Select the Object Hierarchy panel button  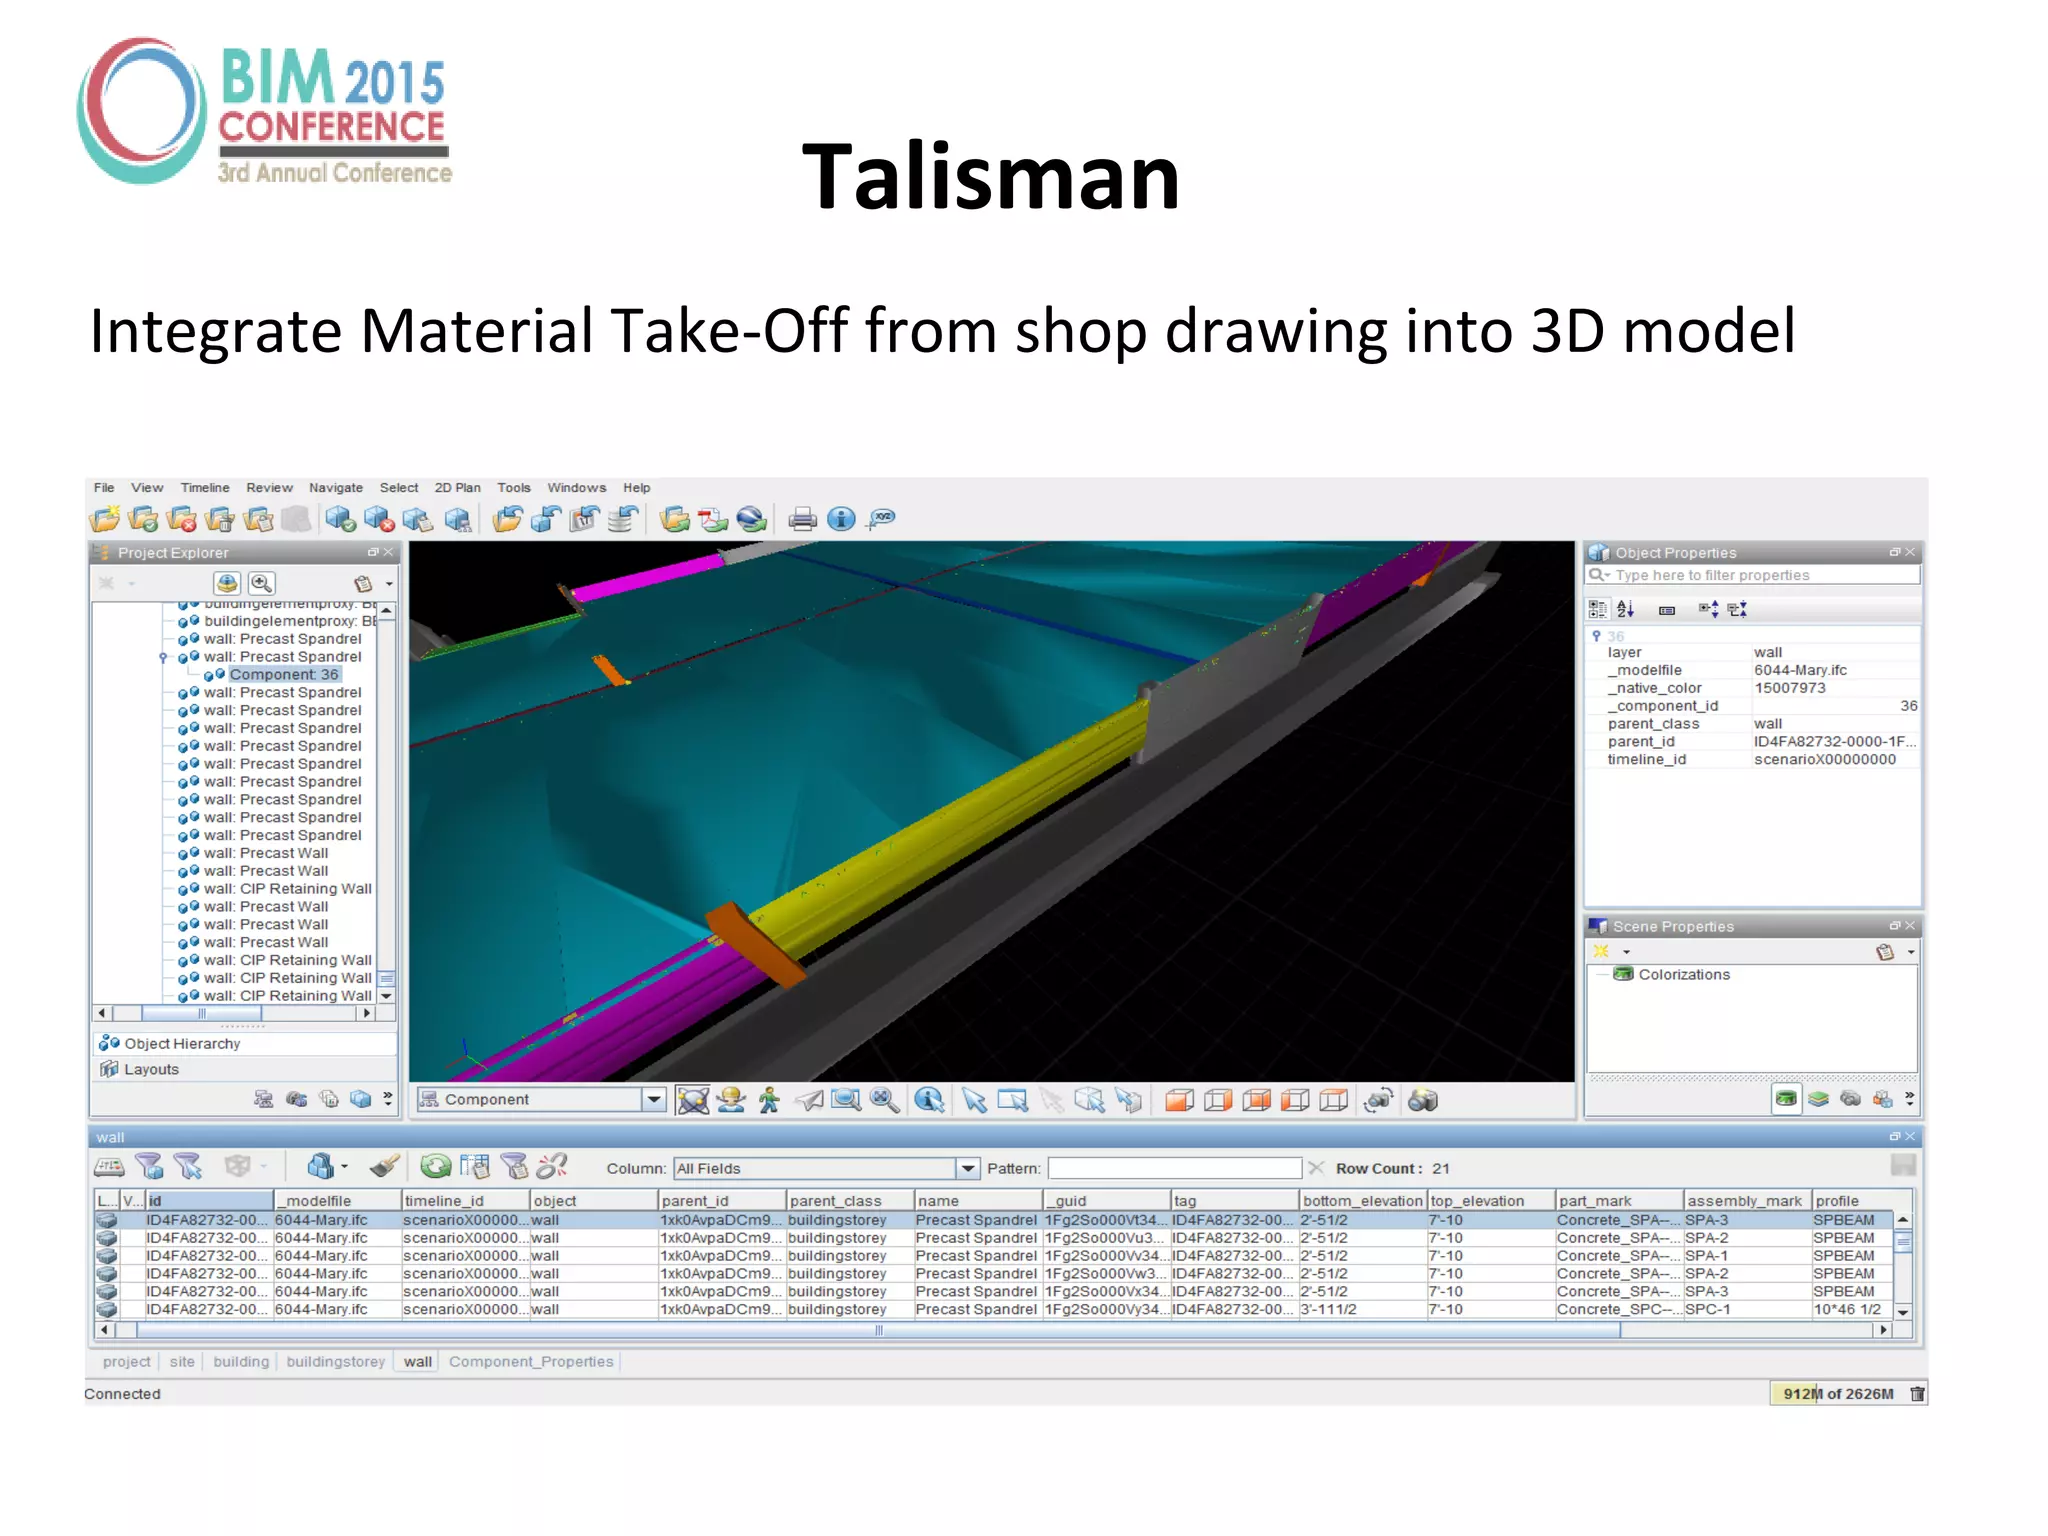pyautogui.click(x=244, y=1044)
